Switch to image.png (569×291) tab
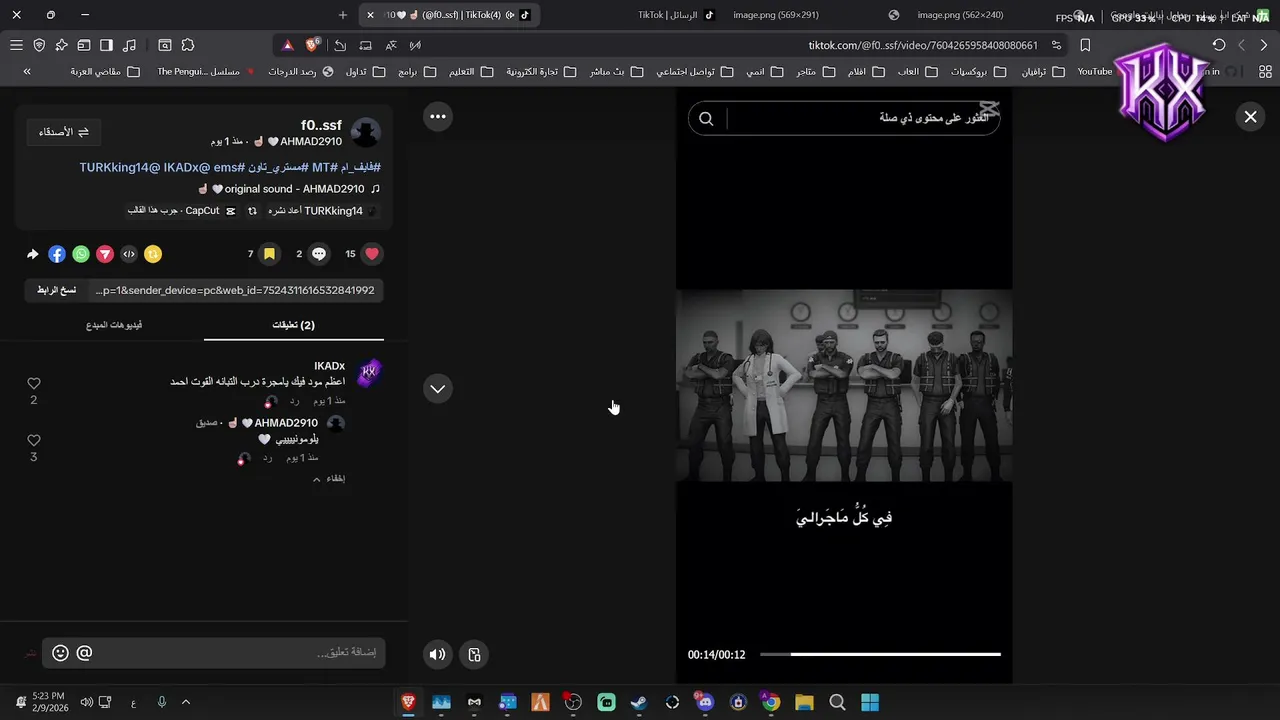 tap(776, 15)
